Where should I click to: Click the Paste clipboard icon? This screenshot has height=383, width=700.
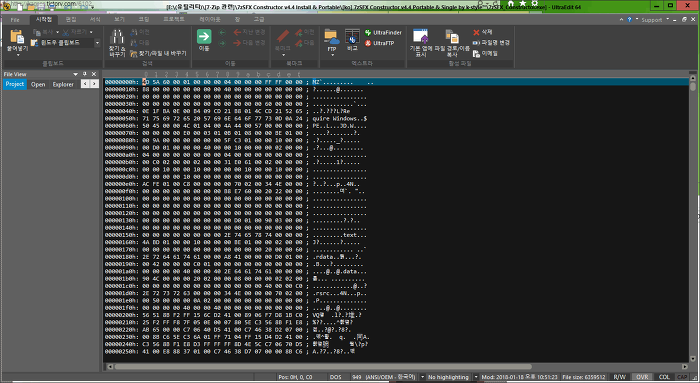(17, 37)
